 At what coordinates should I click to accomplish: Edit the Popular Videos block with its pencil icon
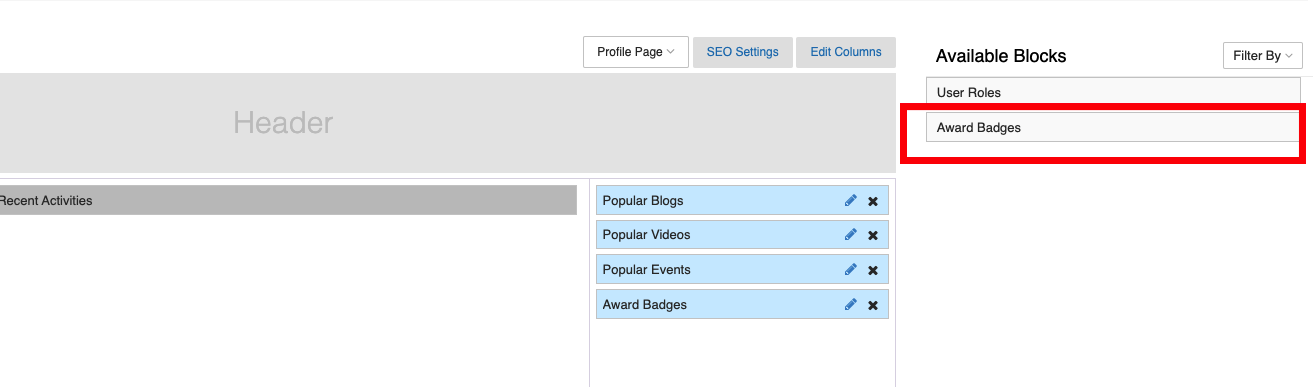(851, 235)
